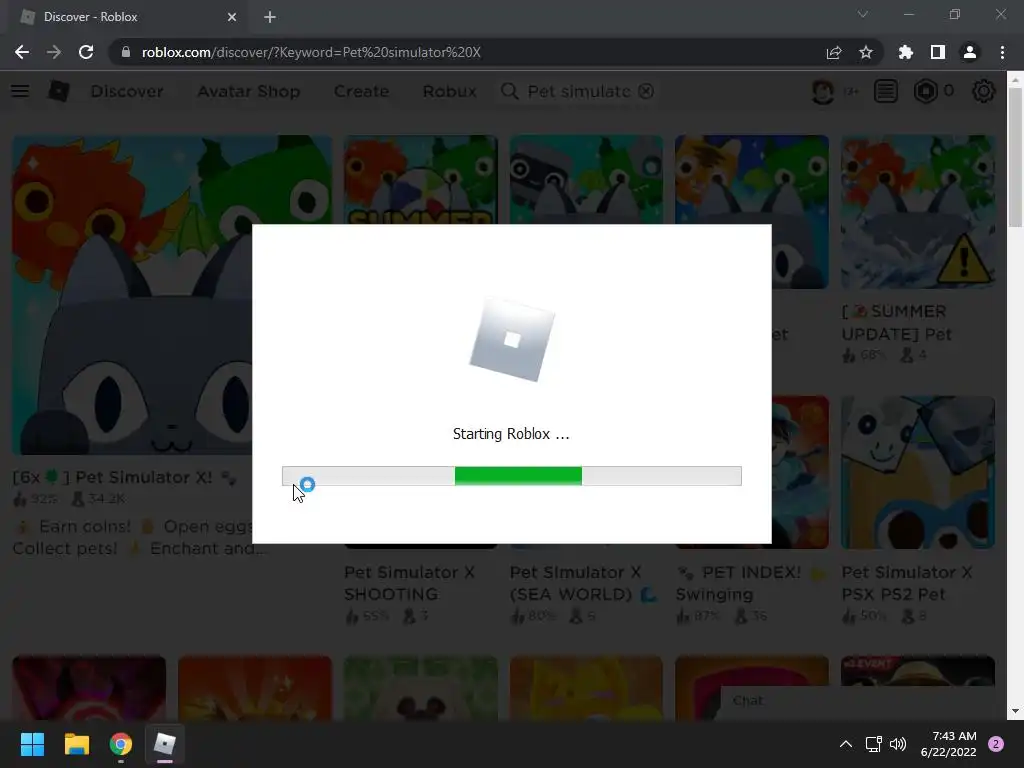Image resolution: width=1024 pixels, height=768 pixels.
Task: Open the Robux nav item
Action: coord(449,91)
